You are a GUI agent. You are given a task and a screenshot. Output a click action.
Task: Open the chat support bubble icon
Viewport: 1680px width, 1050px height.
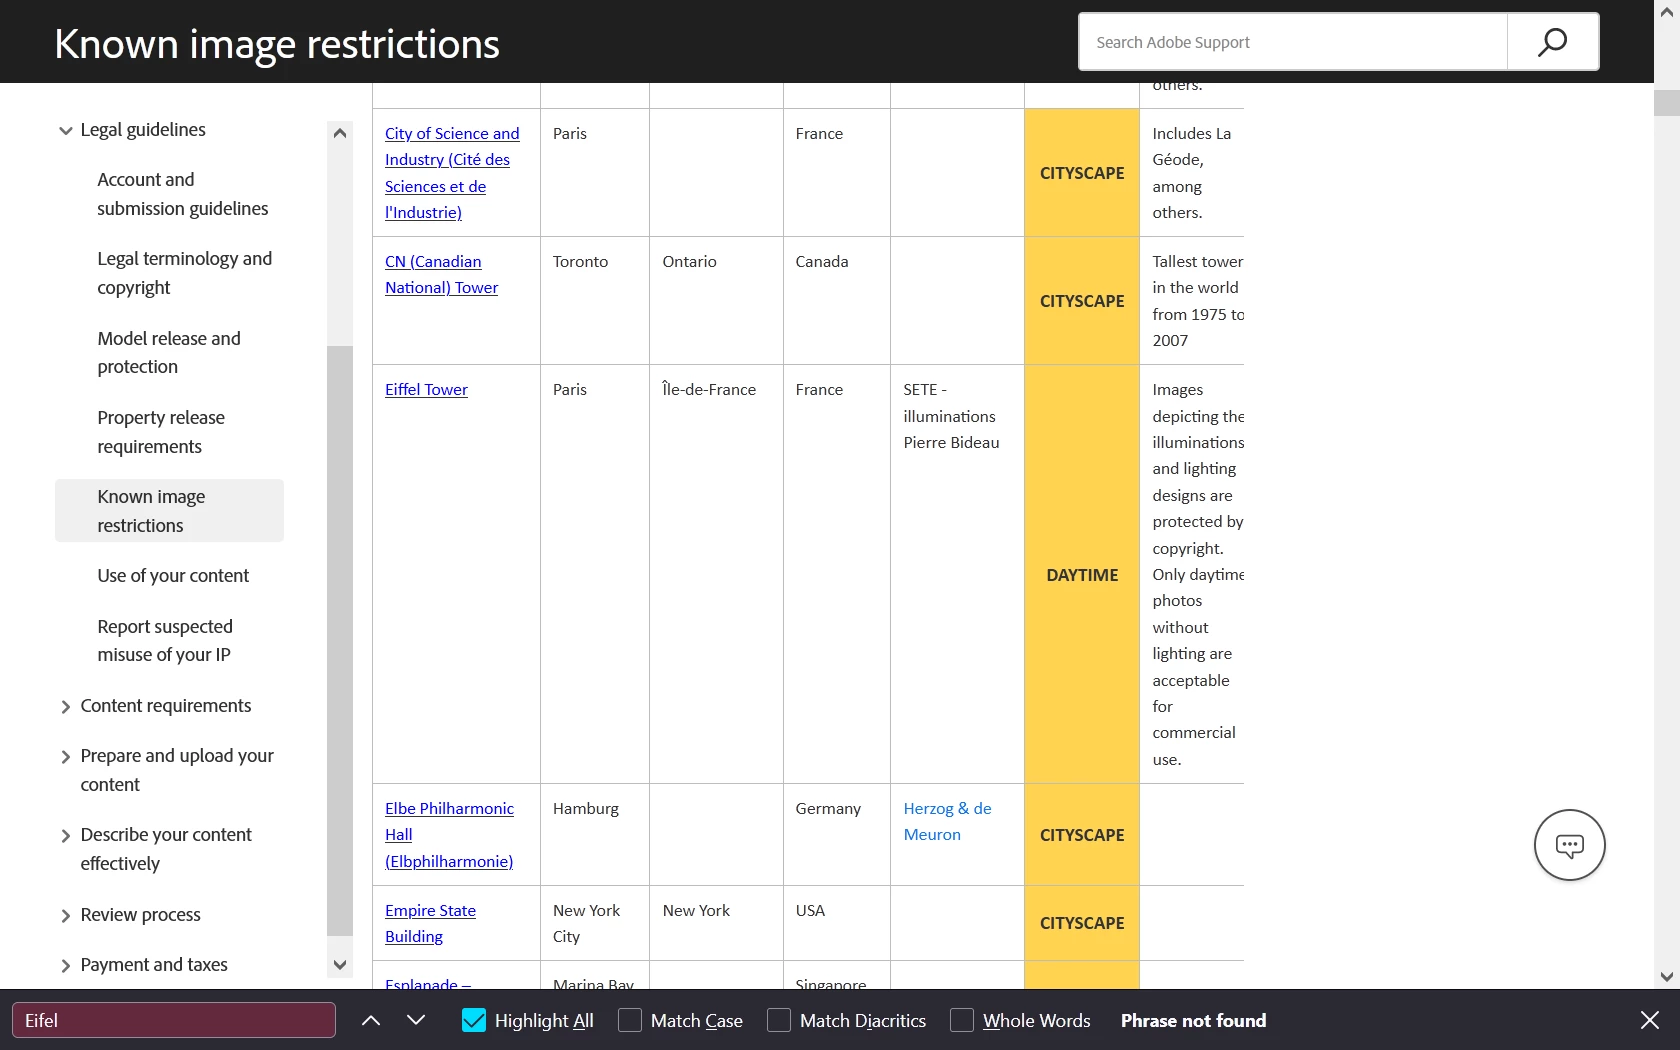click(x=1570, y=845)
